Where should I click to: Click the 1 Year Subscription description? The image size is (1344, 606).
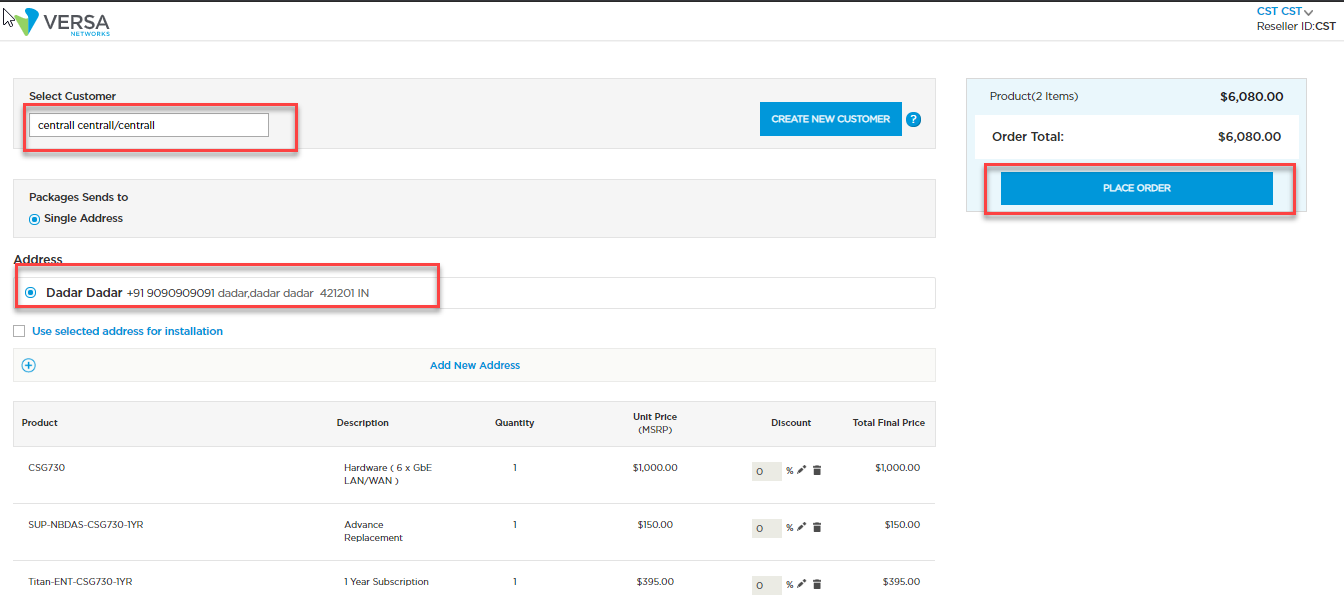[386, 582]
